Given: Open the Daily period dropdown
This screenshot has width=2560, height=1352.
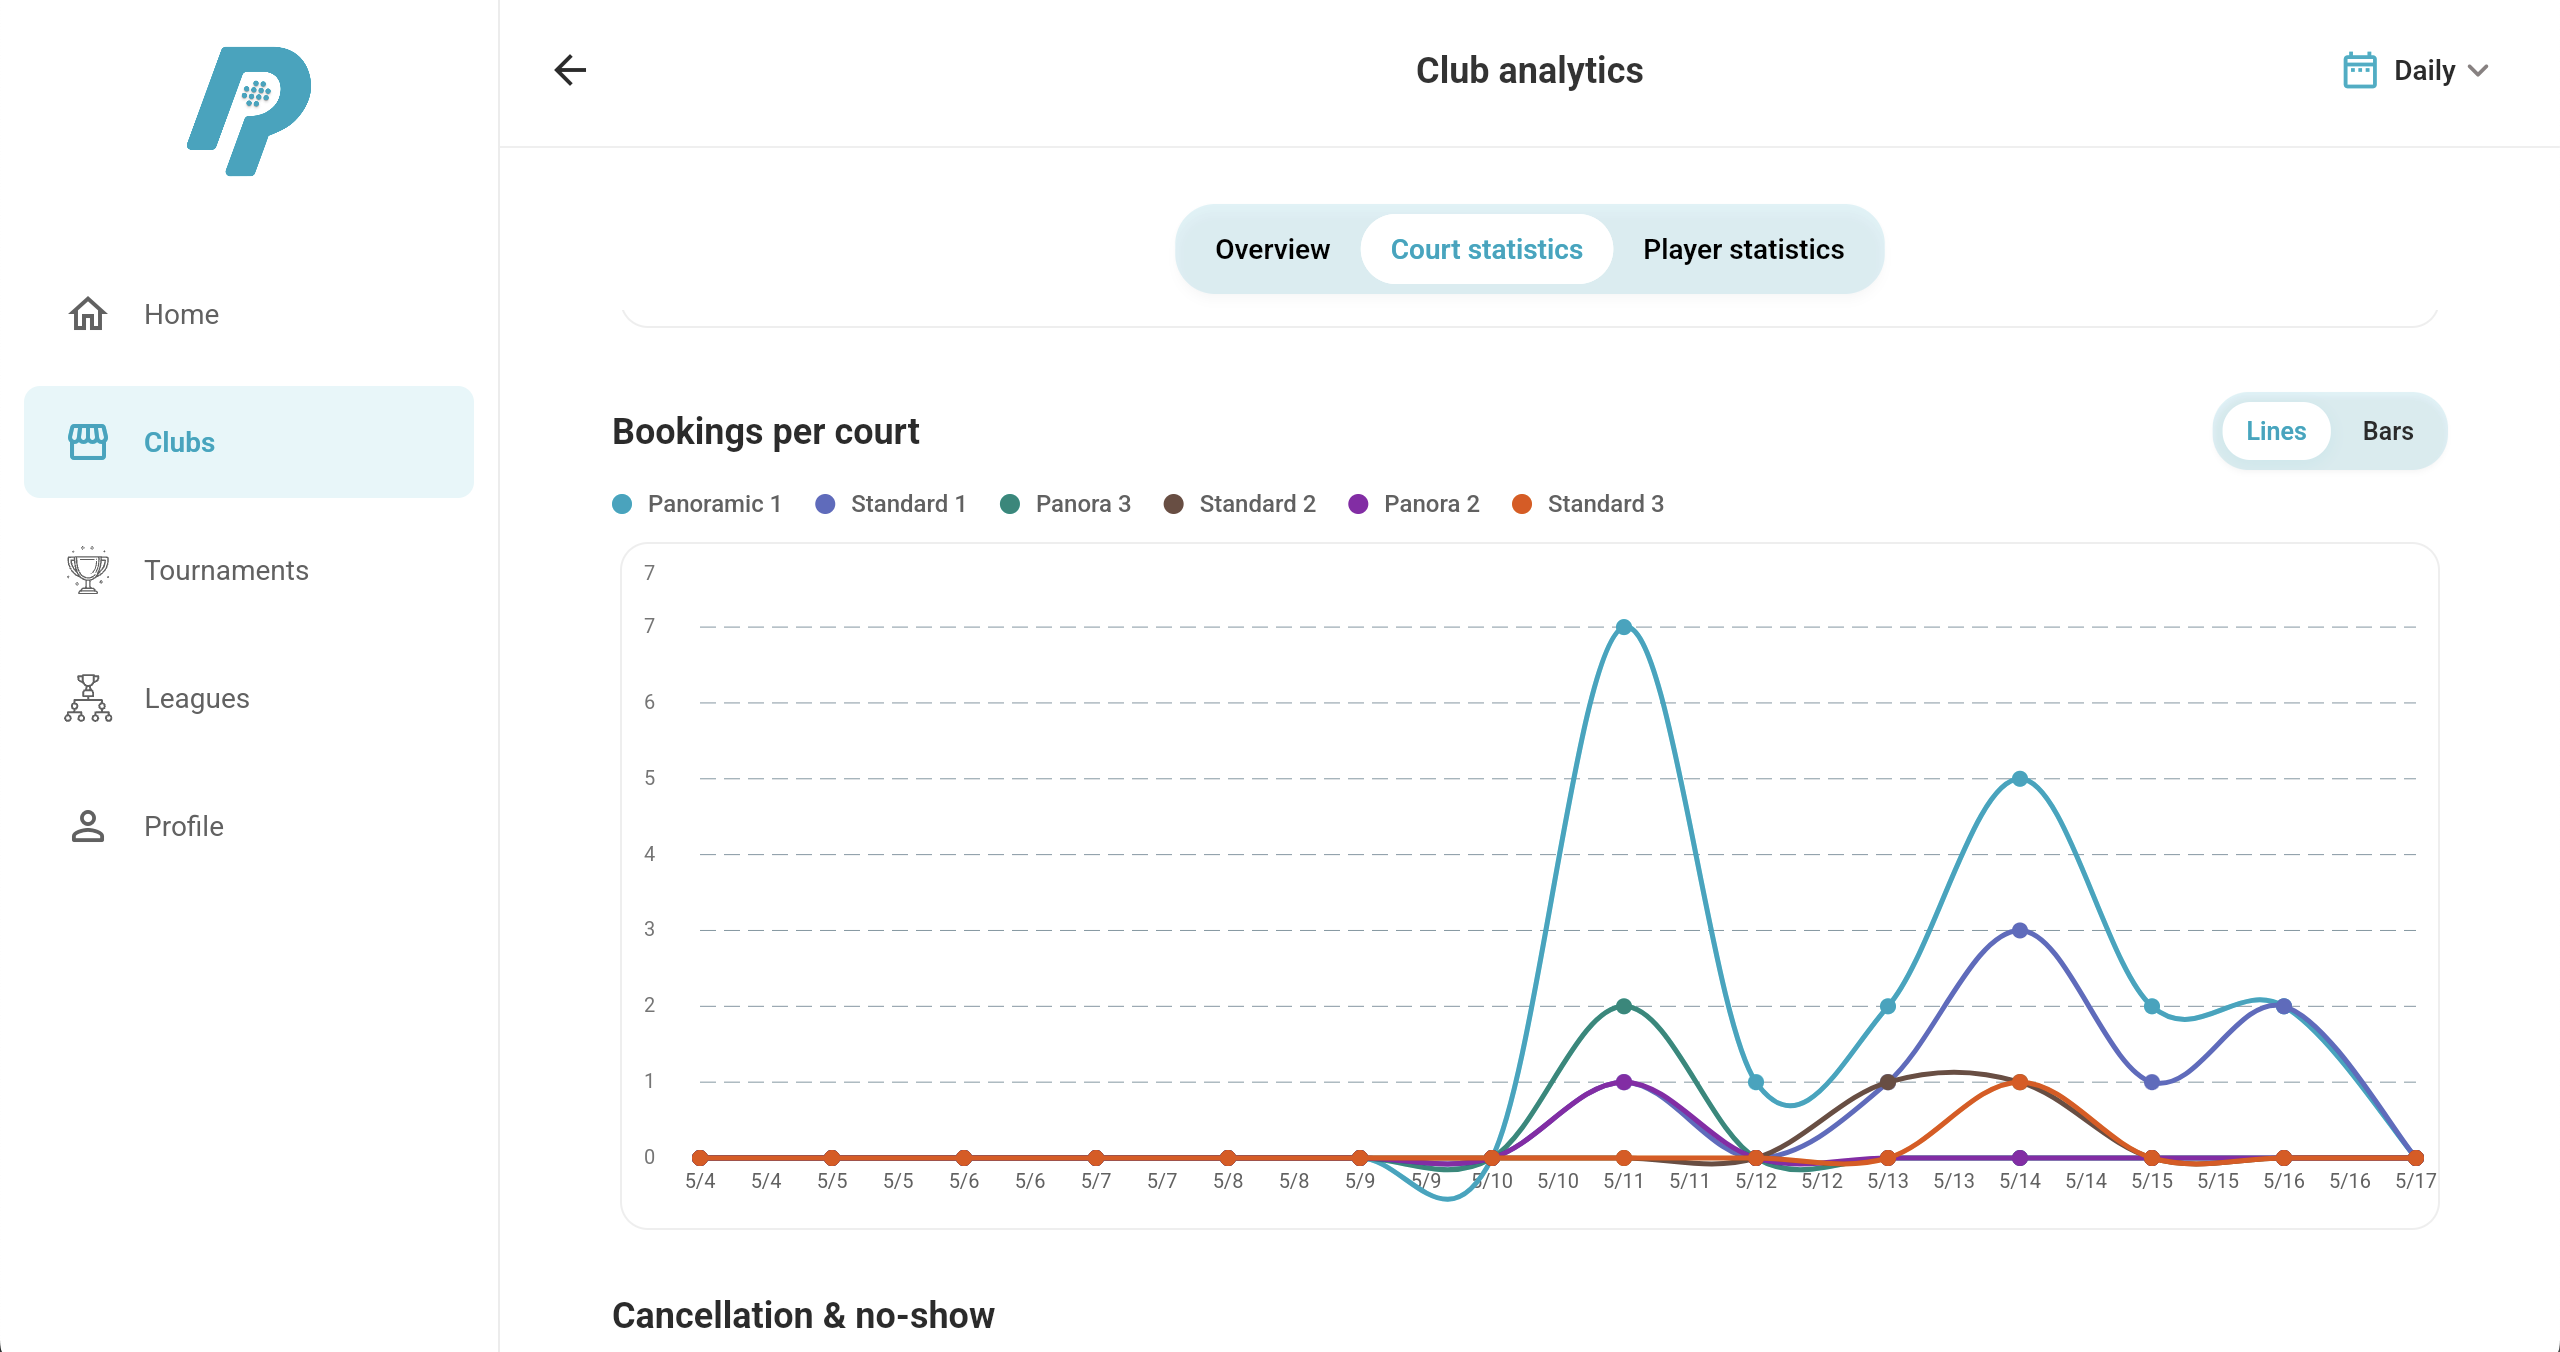Looking at the screenshot, I should [2415, 70].
